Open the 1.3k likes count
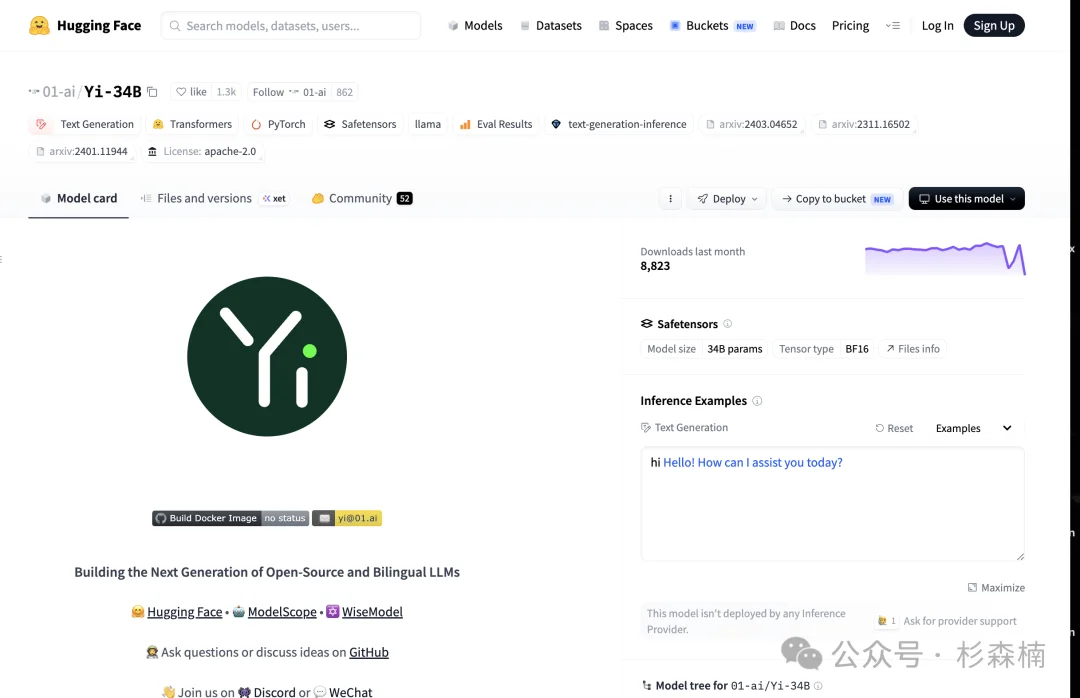This screenshot has height=698, width=1080. coord(226,92)
